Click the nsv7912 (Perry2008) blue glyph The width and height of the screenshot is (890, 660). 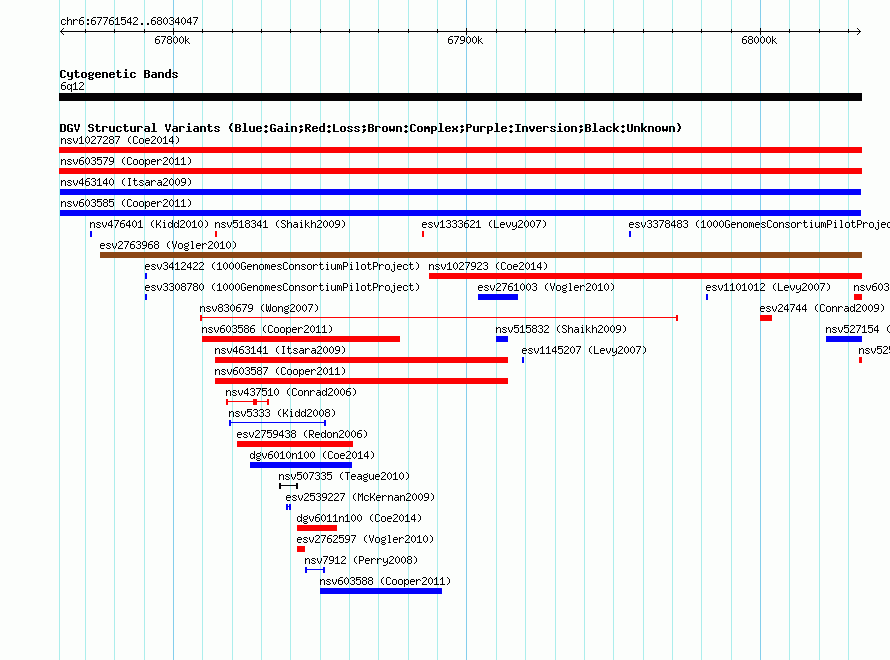click(x=315, y=570)
